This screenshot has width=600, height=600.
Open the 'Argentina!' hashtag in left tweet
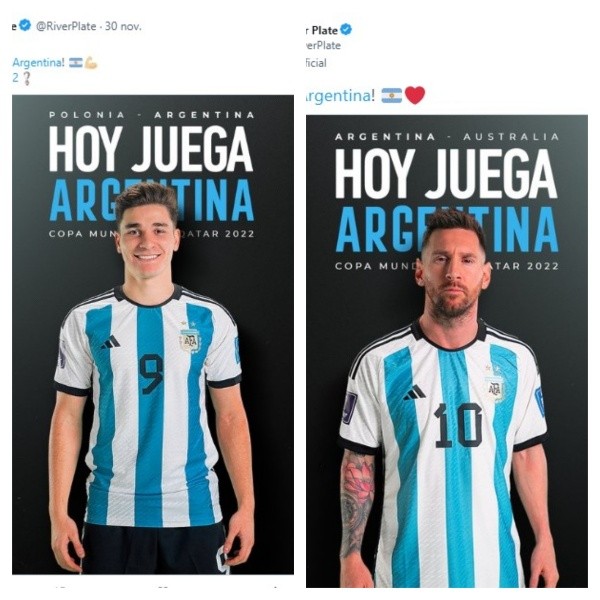coord(38,62)
